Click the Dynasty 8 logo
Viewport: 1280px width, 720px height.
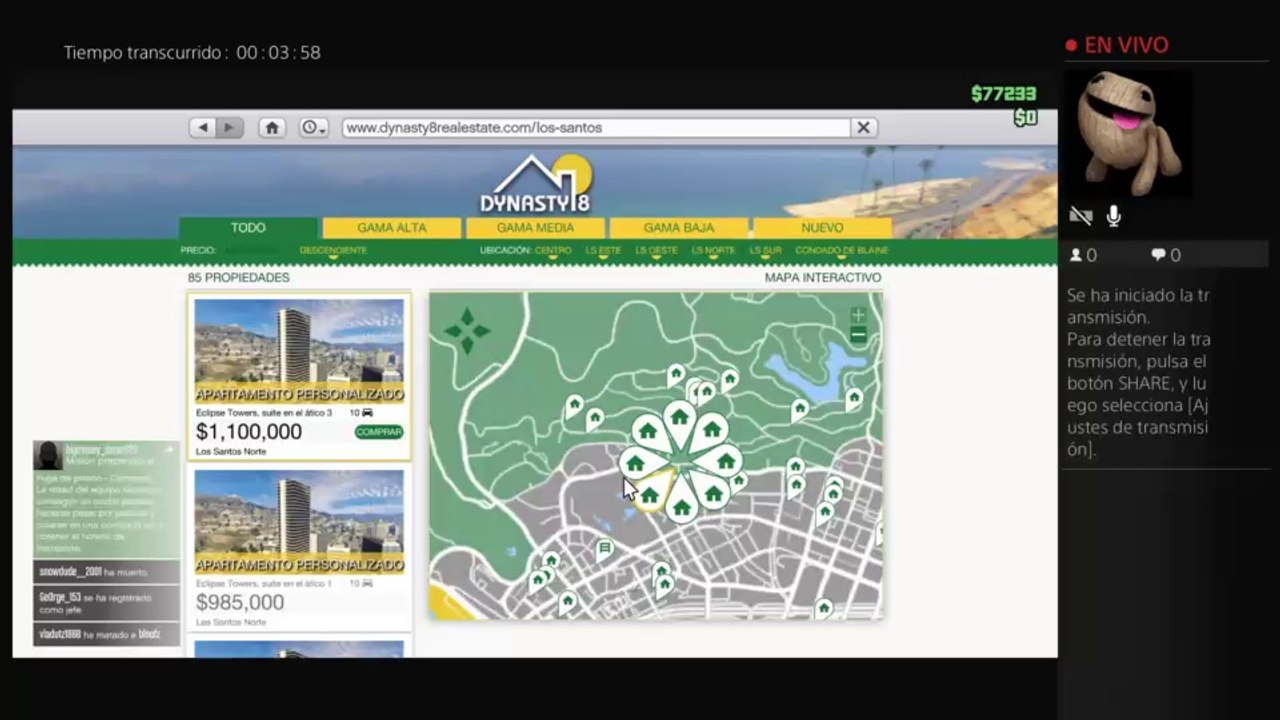pyautogui.click(x=536, y=184)
